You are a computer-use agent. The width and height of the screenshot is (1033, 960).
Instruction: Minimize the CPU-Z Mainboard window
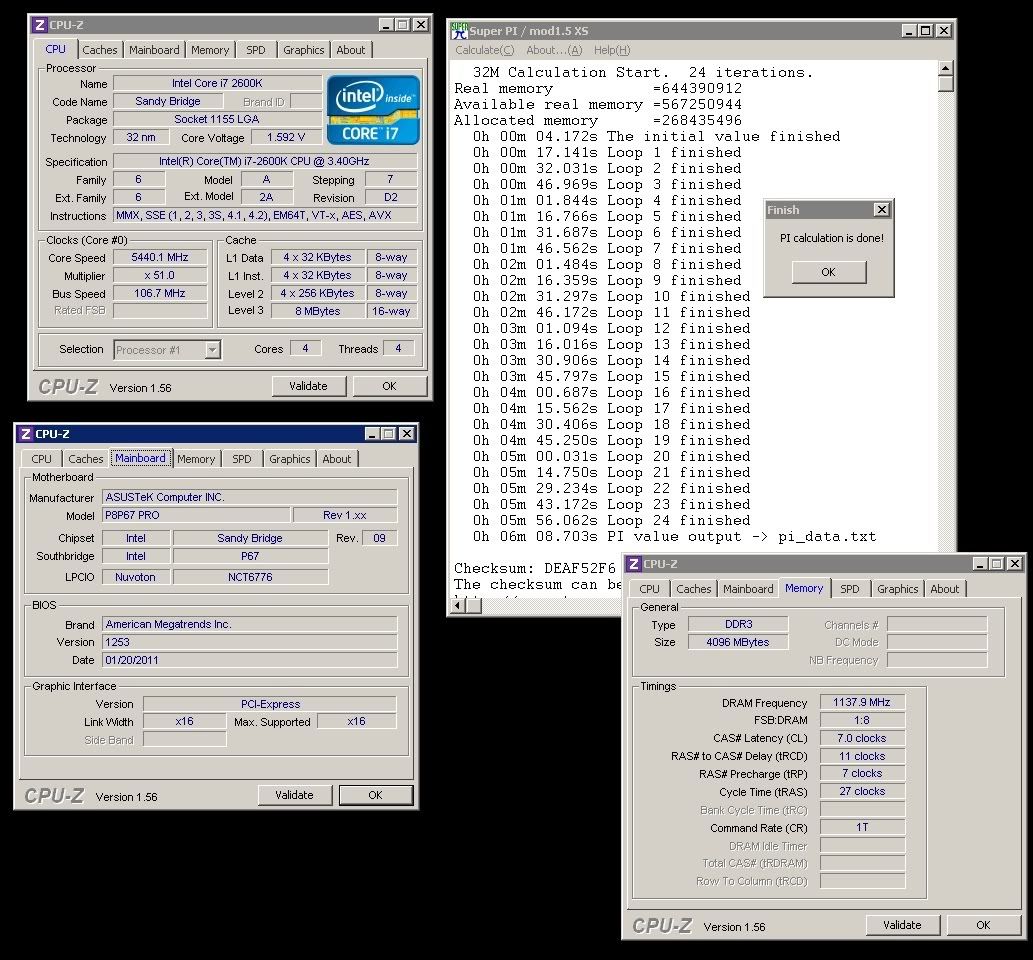(372, 434)
